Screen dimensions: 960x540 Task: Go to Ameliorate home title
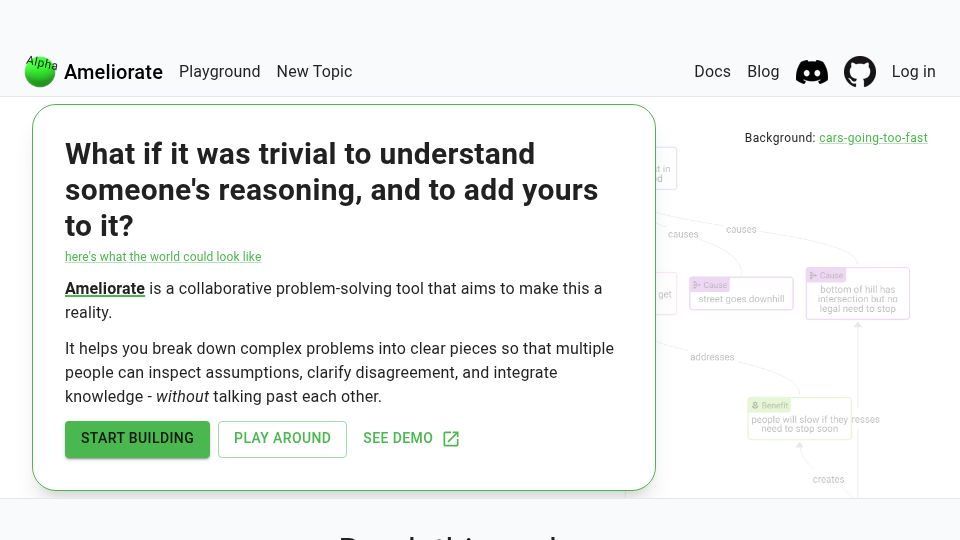[x=113, y=72]
